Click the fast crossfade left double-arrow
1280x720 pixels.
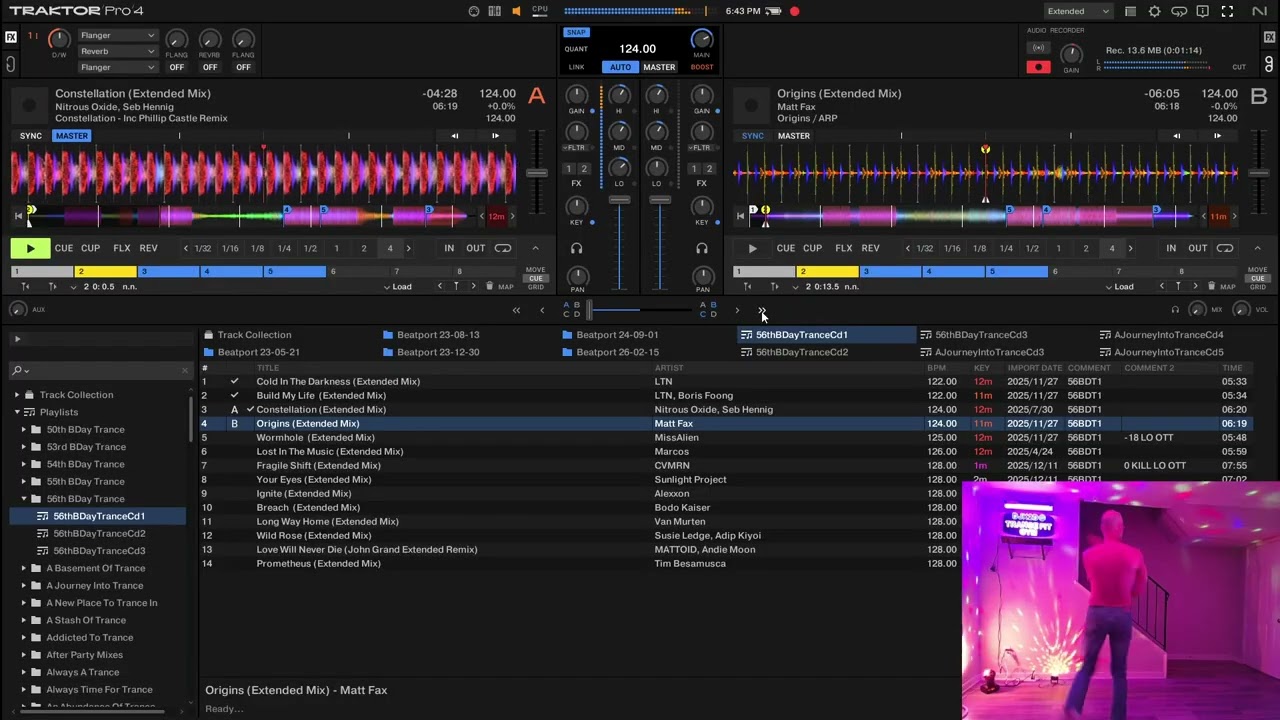pyautogui.click(x=516, y=311)
